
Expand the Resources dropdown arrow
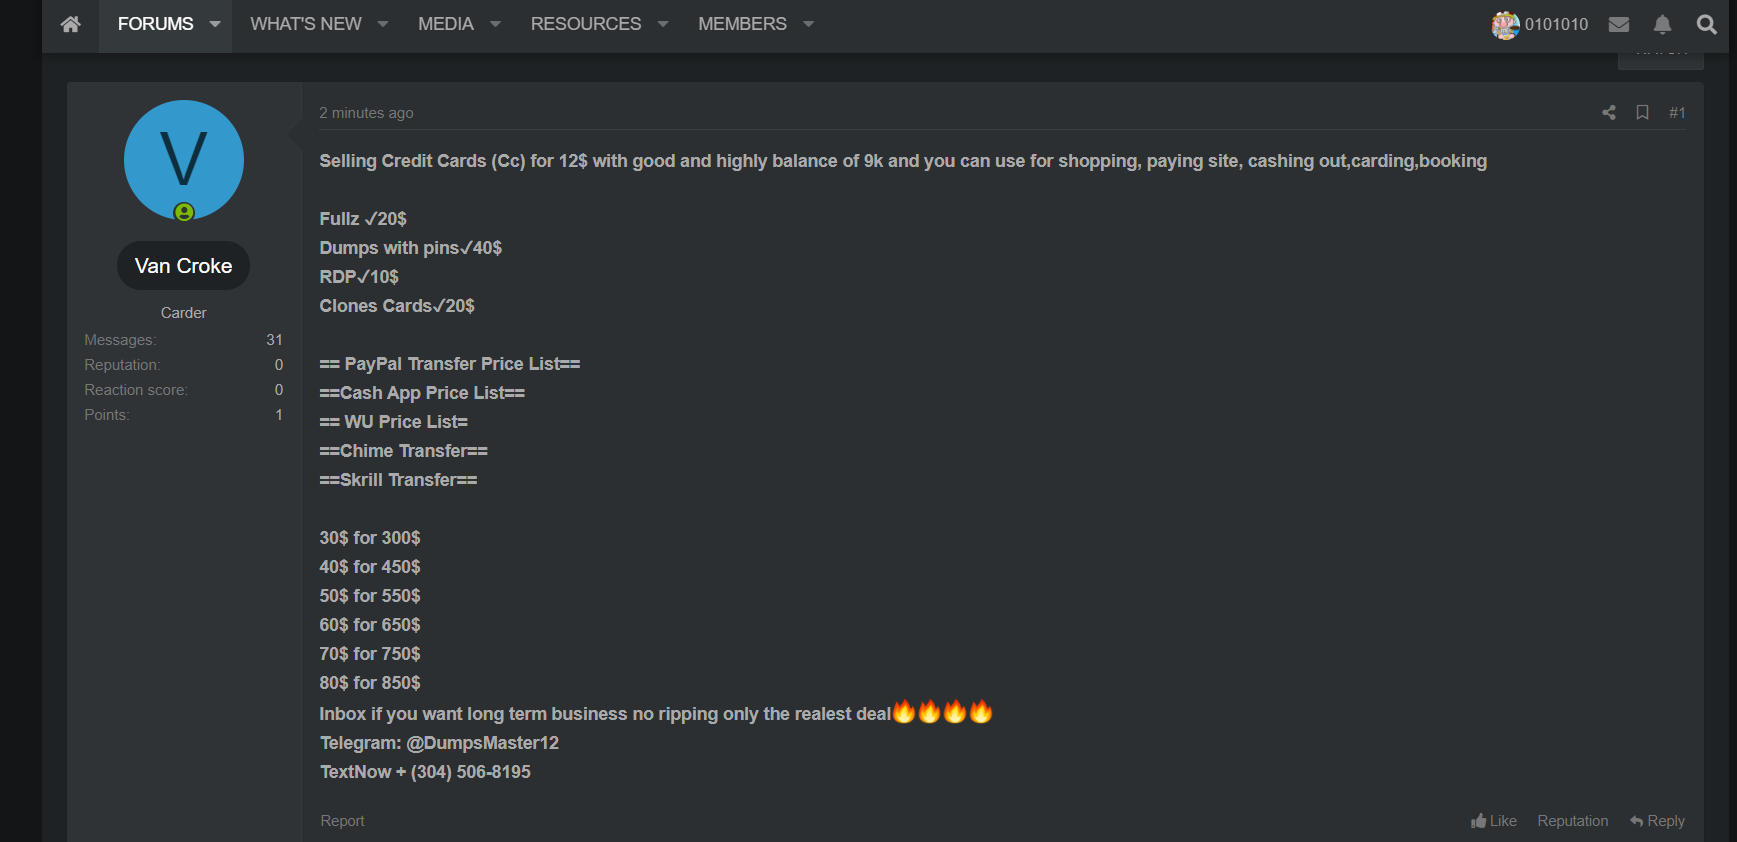coord(663,24)
